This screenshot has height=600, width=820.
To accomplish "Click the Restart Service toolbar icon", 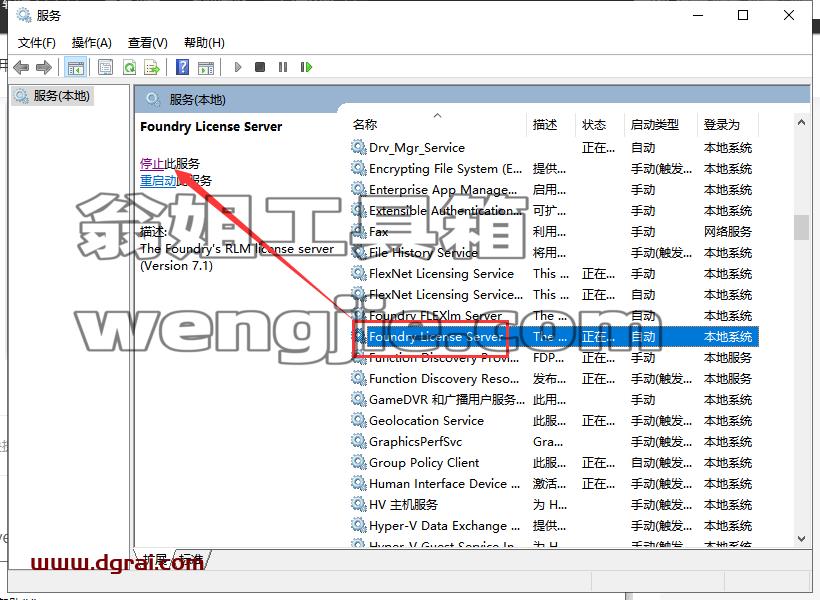I will [x=306, y=67].
